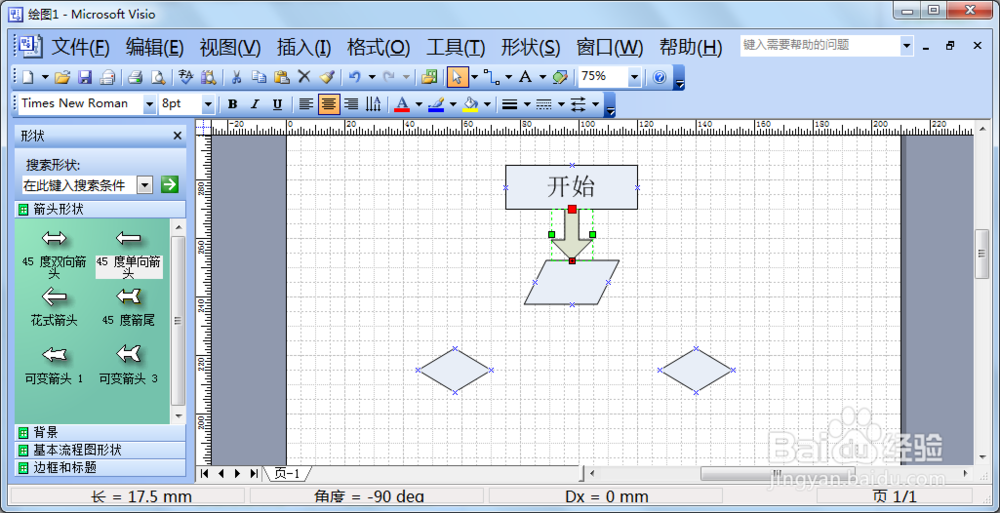Select the 开始 rectangle on canvas
This screenshot has height=513, width=1000.
571,187
